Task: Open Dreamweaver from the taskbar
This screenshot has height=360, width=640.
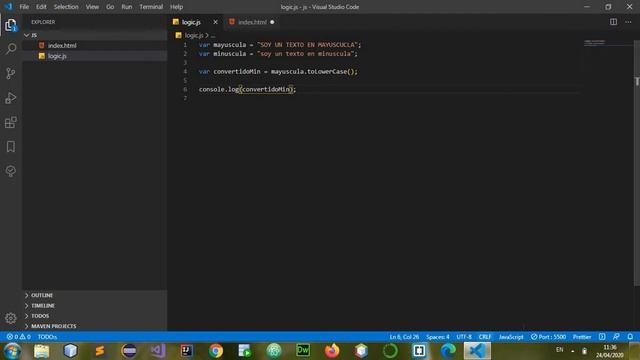Action: [x=303, y=351]
